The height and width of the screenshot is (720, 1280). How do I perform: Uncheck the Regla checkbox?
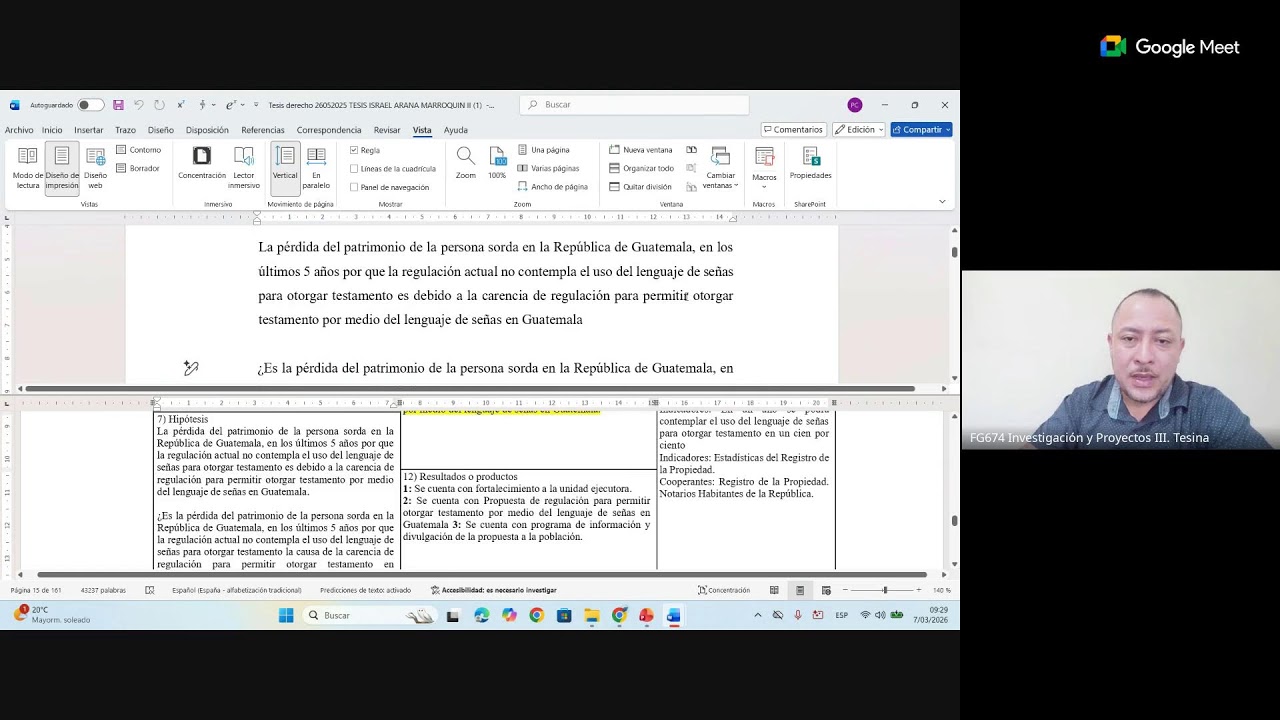pyautogui.click(x=354, y=150)
